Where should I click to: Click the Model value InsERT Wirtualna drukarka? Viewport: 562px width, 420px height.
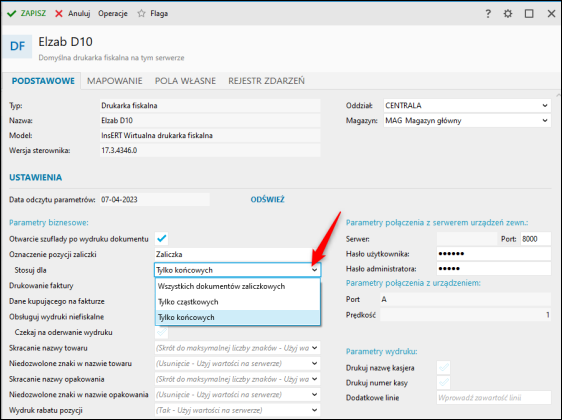coord(210,135)
